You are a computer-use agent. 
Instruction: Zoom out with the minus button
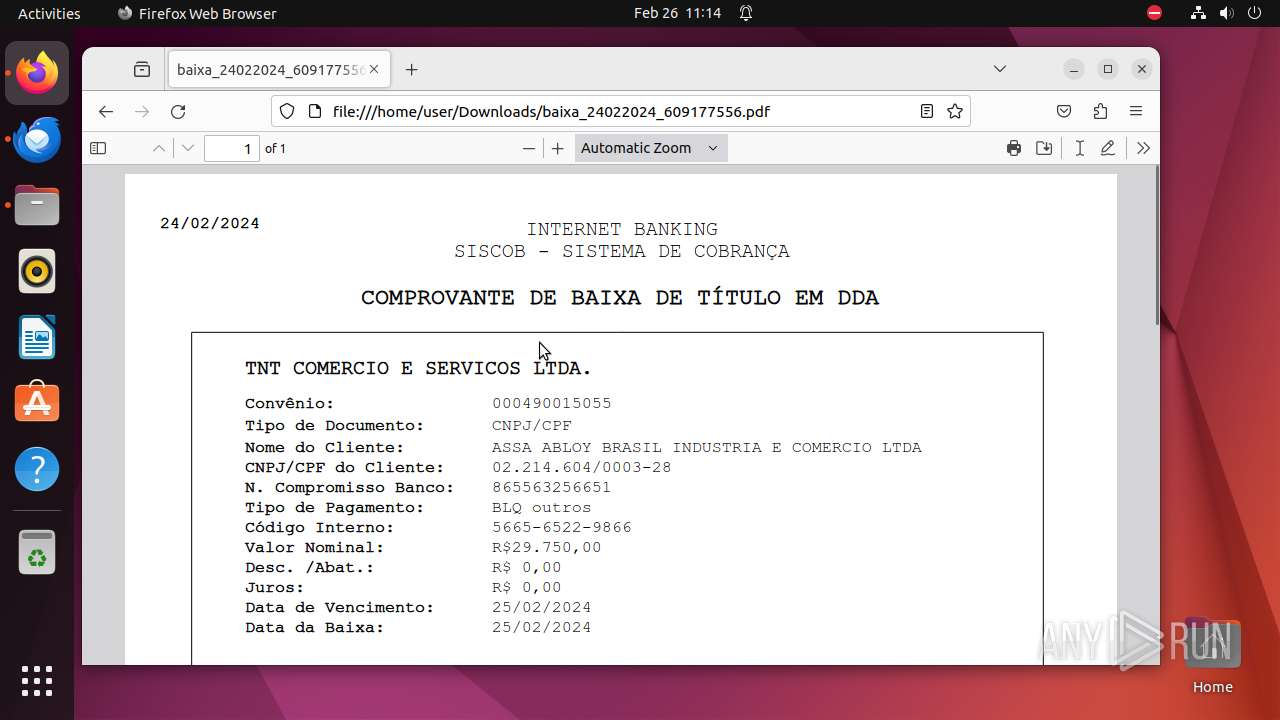click(529, 148)
